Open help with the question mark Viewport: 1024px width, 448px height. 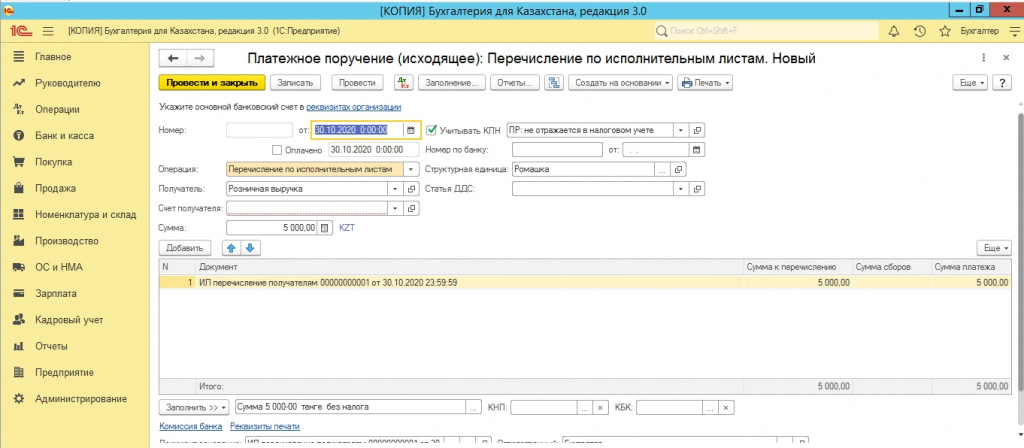coord(1002,83)
